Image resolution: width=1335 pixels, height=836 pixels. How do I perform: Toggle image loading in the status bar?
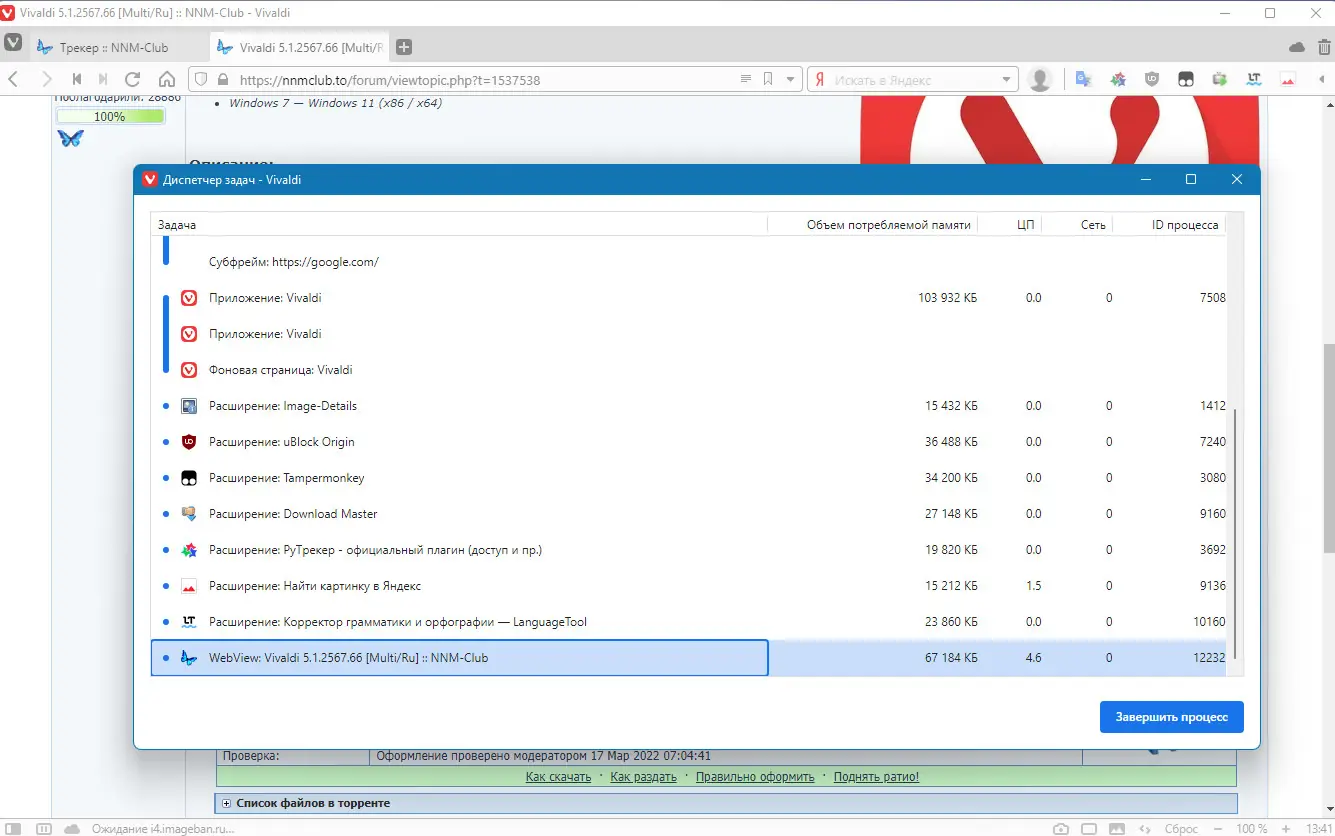[1116, 829]
